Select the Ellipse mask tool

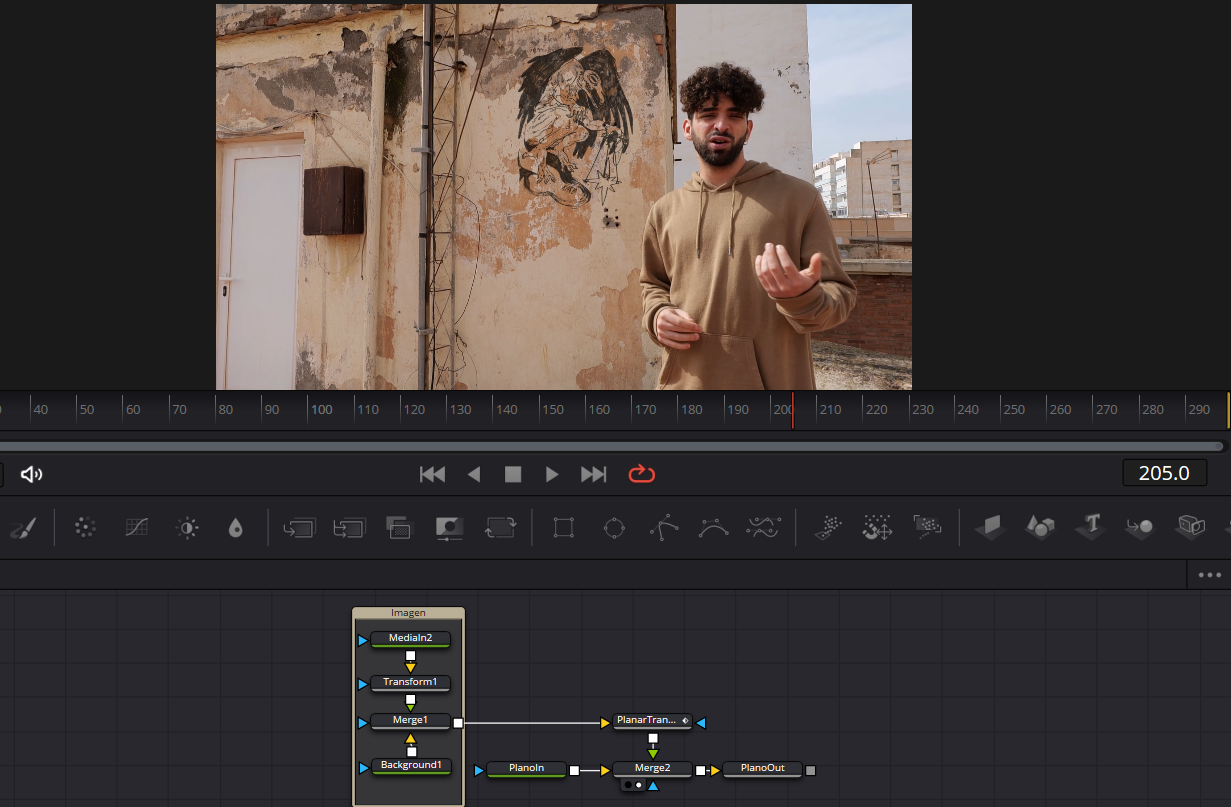pyautogui.click(x=613, y=527)
